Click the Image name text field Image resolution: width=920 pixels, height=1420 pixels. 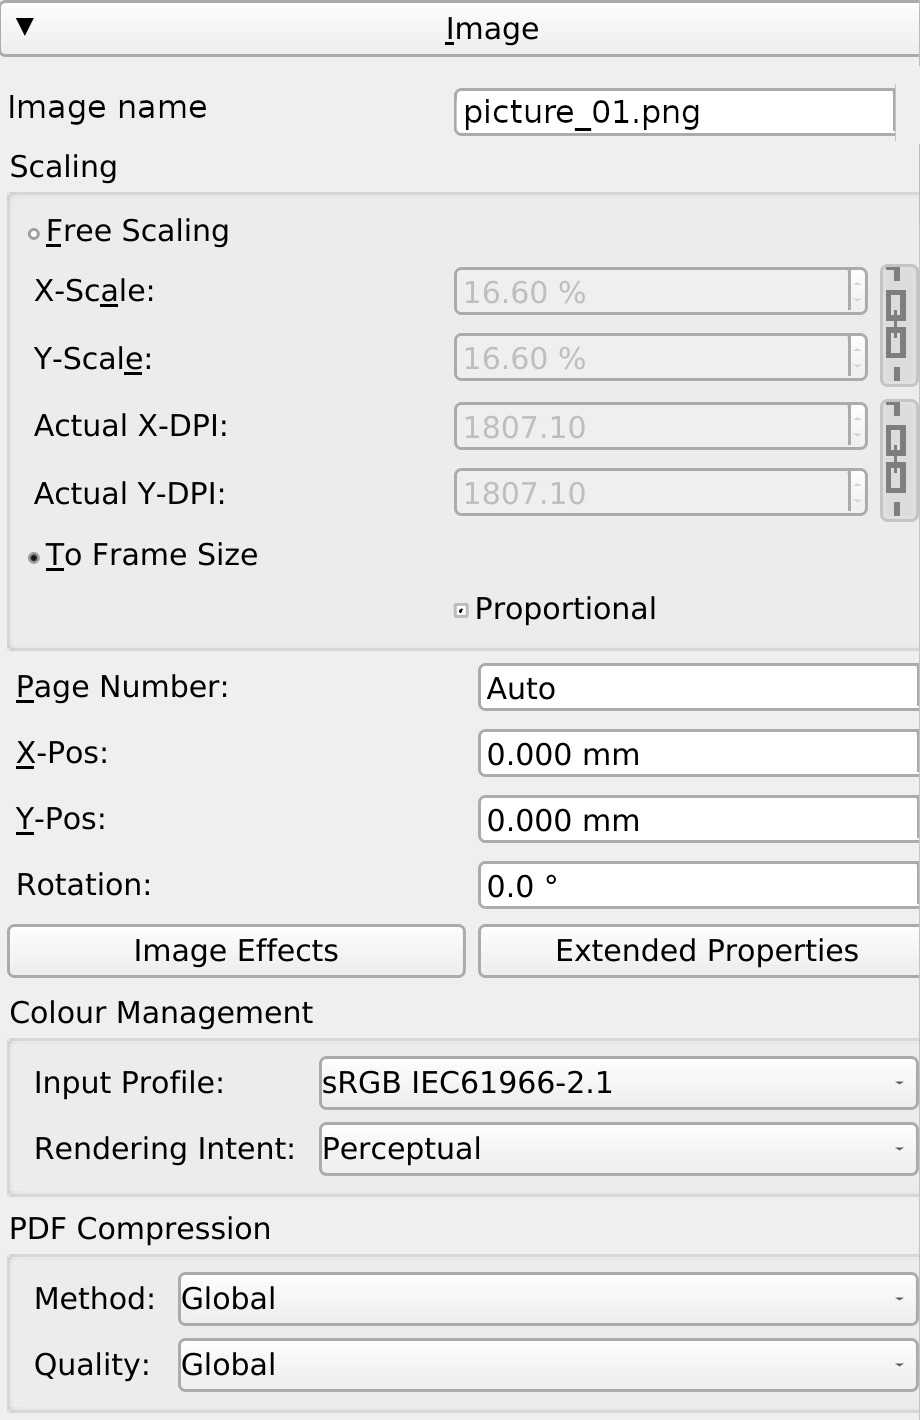tap(674, 112)
